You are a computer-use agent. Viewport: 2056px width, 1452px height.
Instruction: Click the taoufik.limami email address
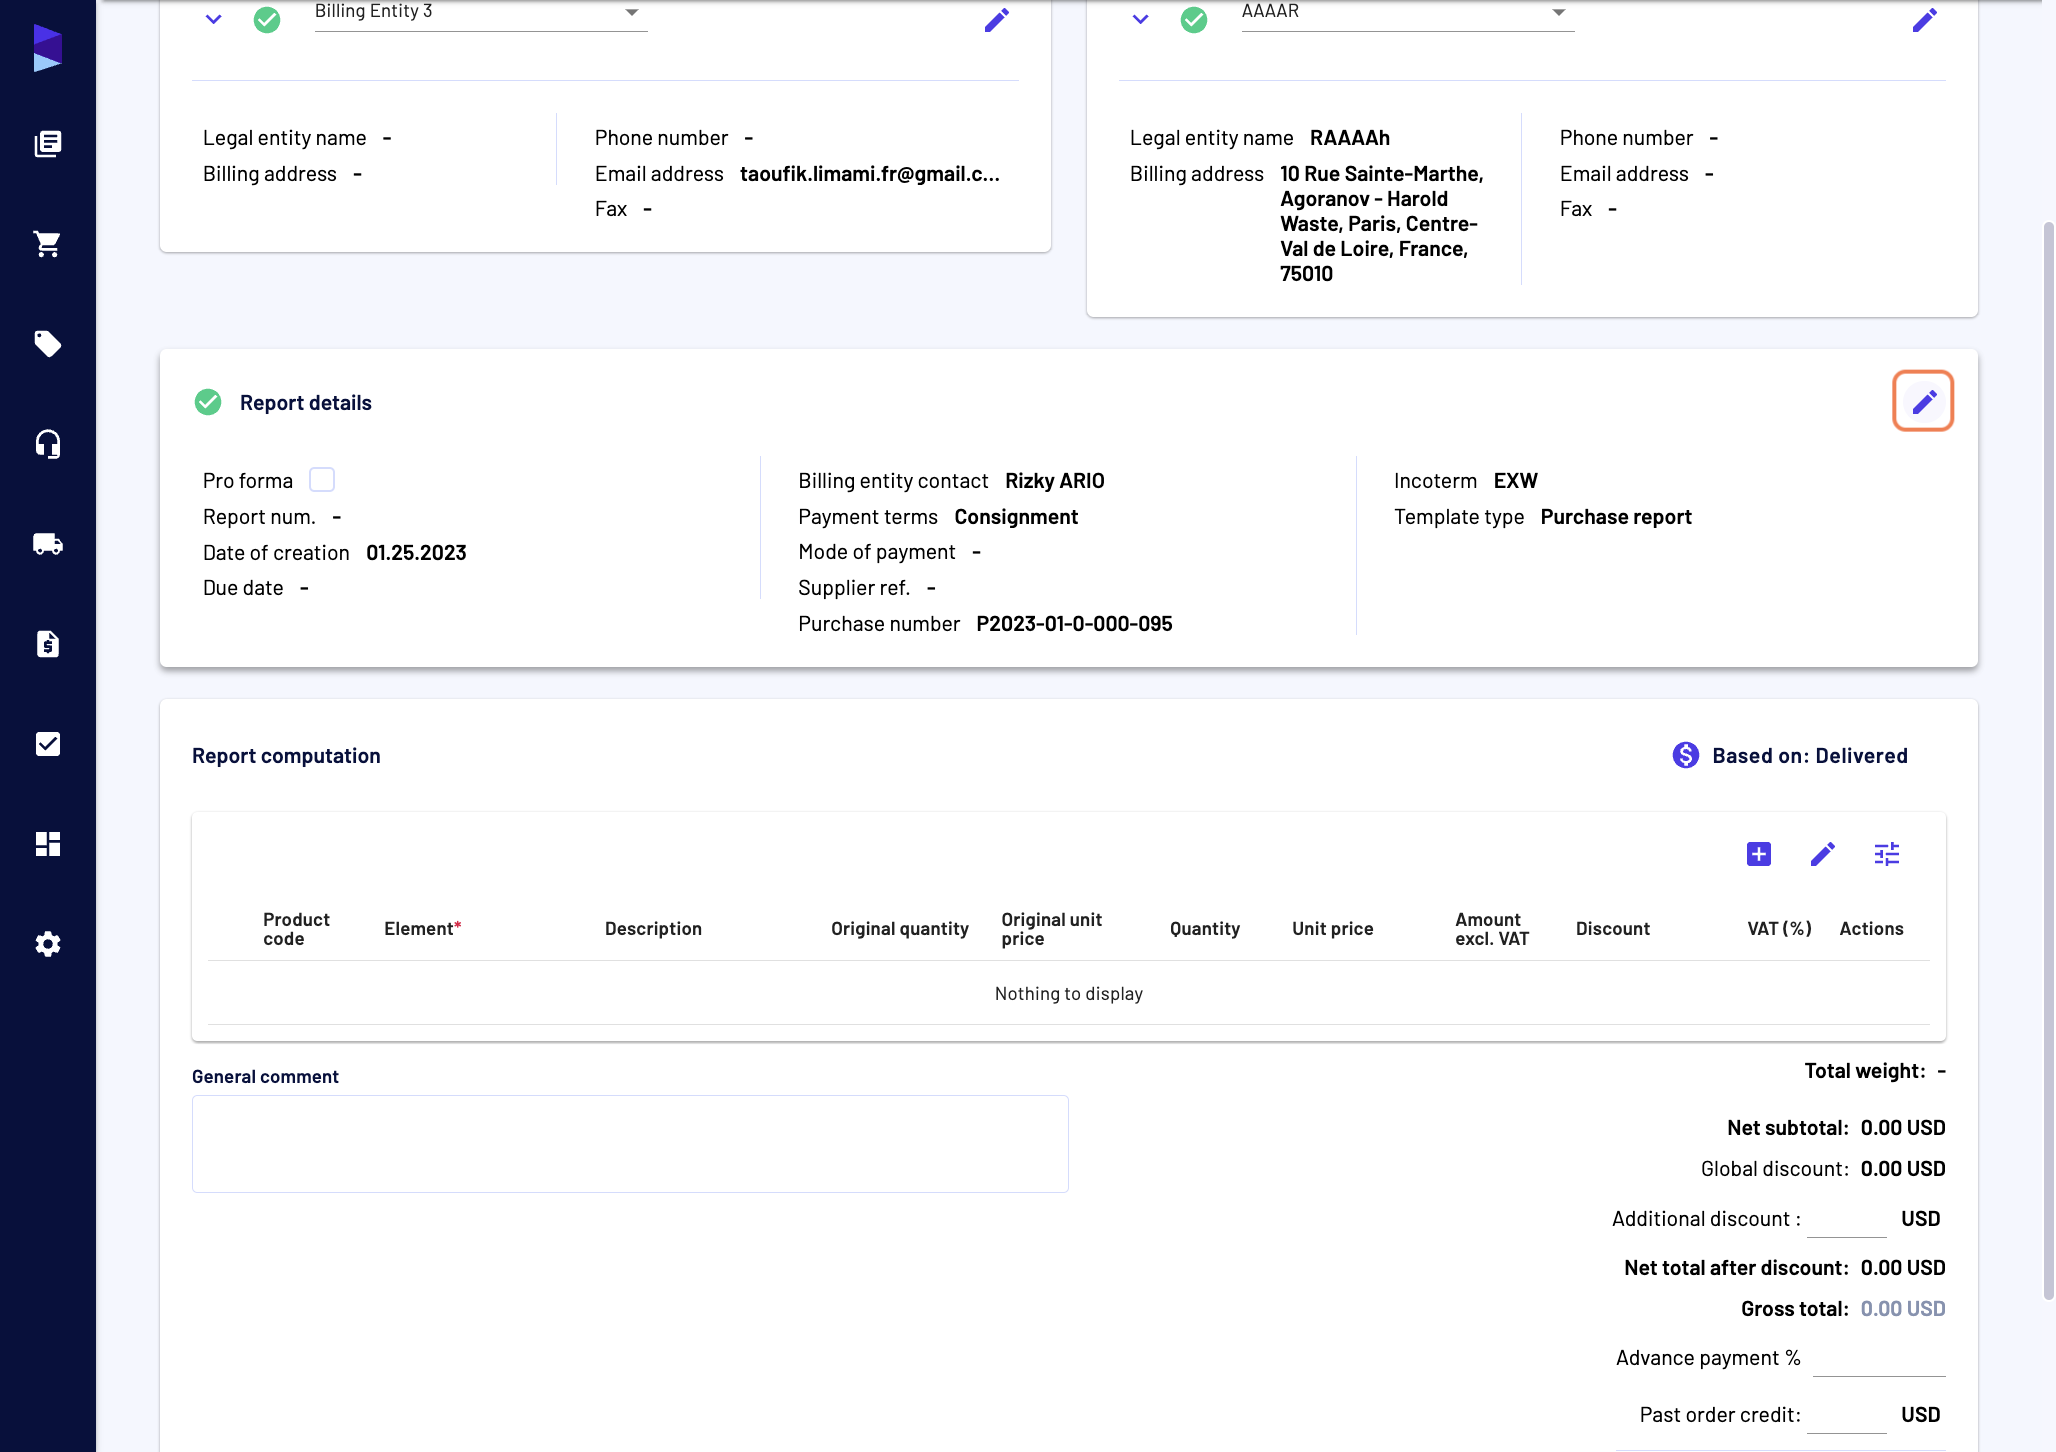pos(869,174)
